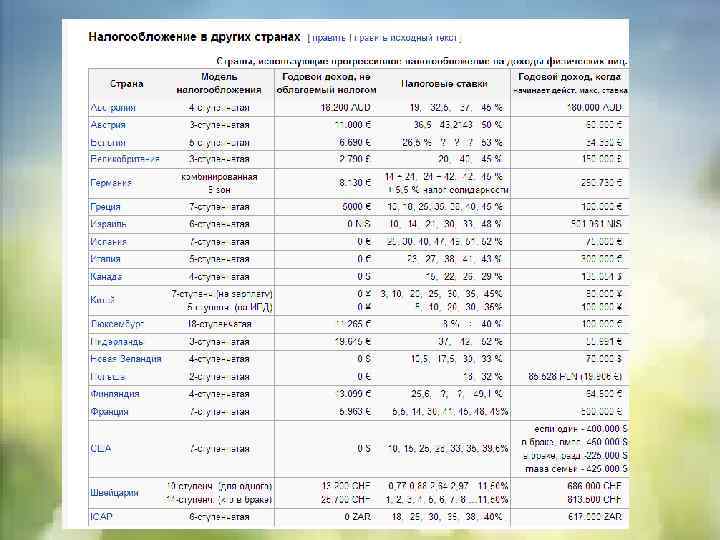The image size is (720, 540).
Task: Follow the Бельгия link in the table
Action: [108, 143]
